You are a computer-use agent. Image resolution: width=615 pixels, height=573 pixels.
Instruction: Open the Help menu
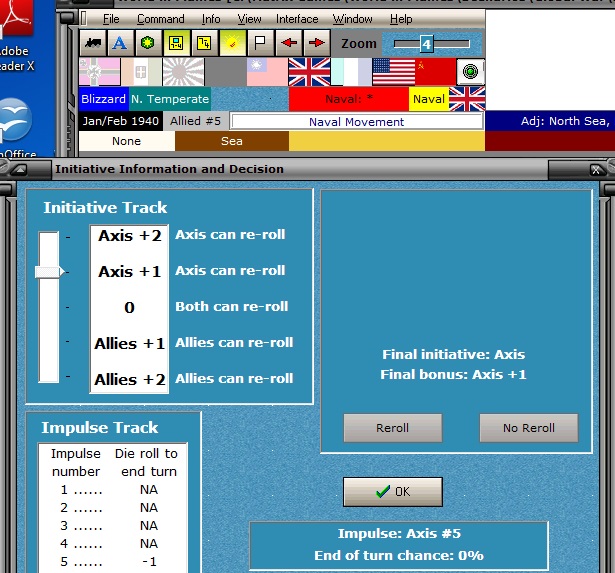tap(401, 19)
